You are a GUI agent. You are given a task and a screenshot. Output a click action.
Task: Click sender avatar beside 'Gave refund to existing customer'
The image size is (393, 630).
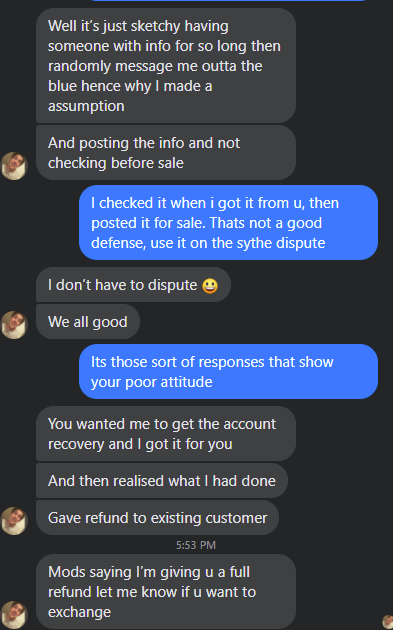click(x=14, y=521)
